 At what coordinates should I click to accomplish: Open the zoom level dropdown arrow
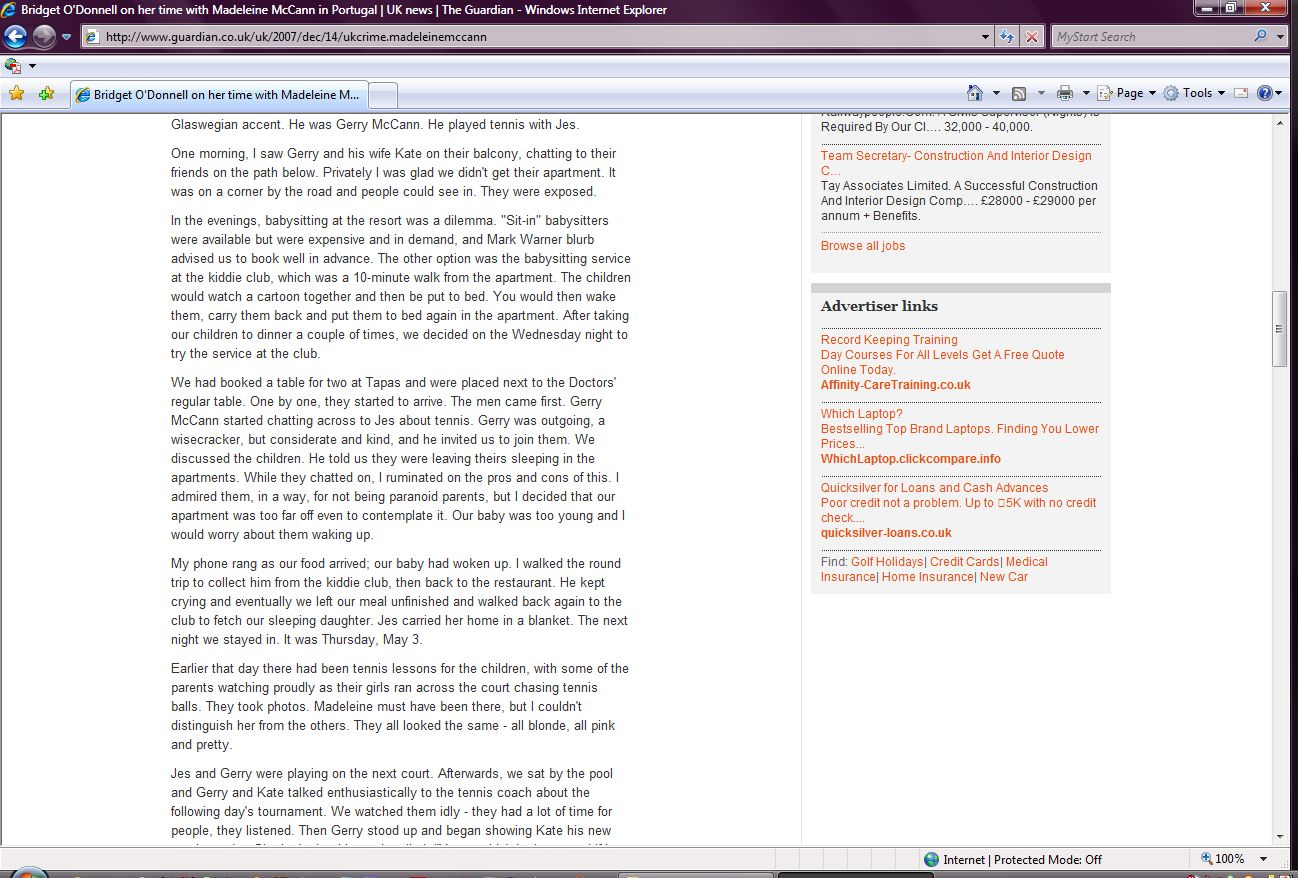1264,859
